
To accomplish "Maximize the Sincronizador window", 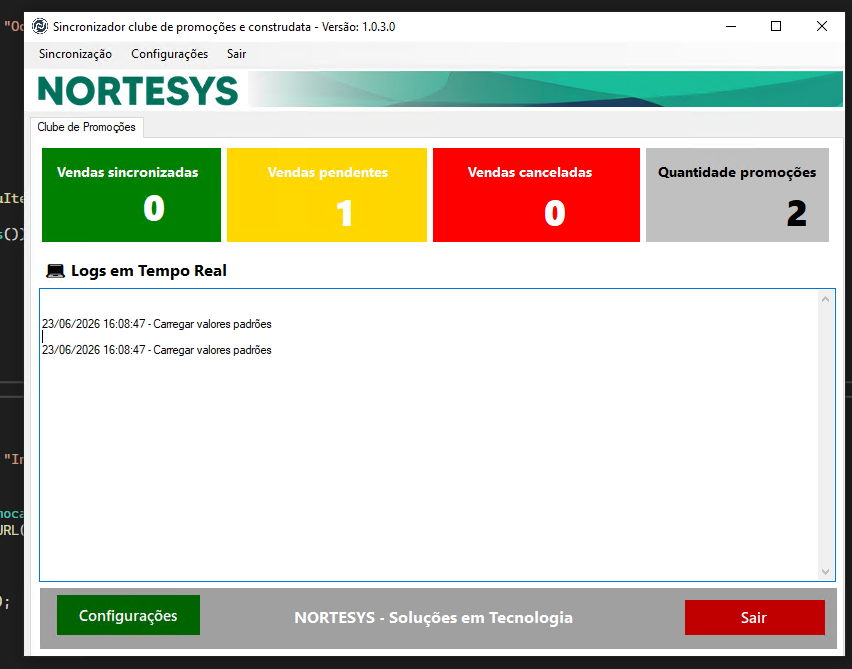I will [x=776, y=26].
